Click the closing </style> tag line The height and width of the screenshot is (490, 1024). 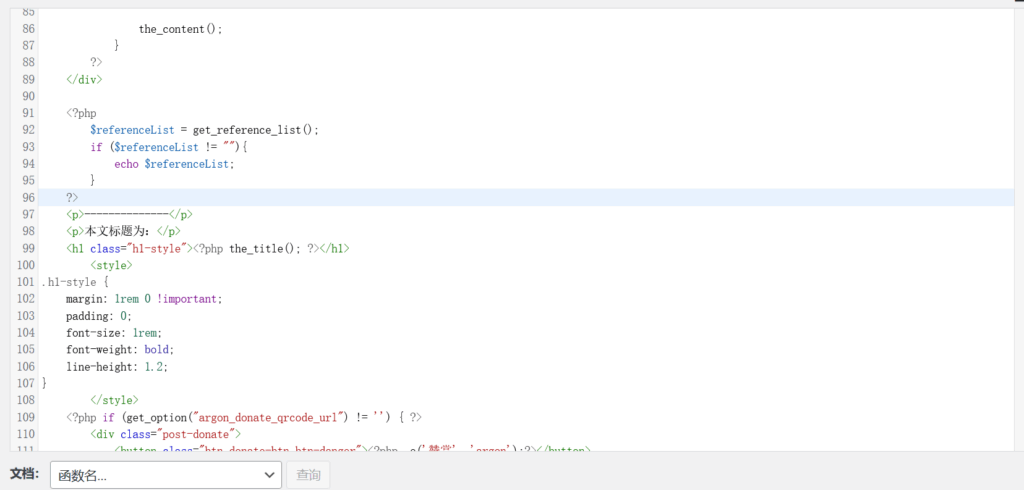pos(114,400)
